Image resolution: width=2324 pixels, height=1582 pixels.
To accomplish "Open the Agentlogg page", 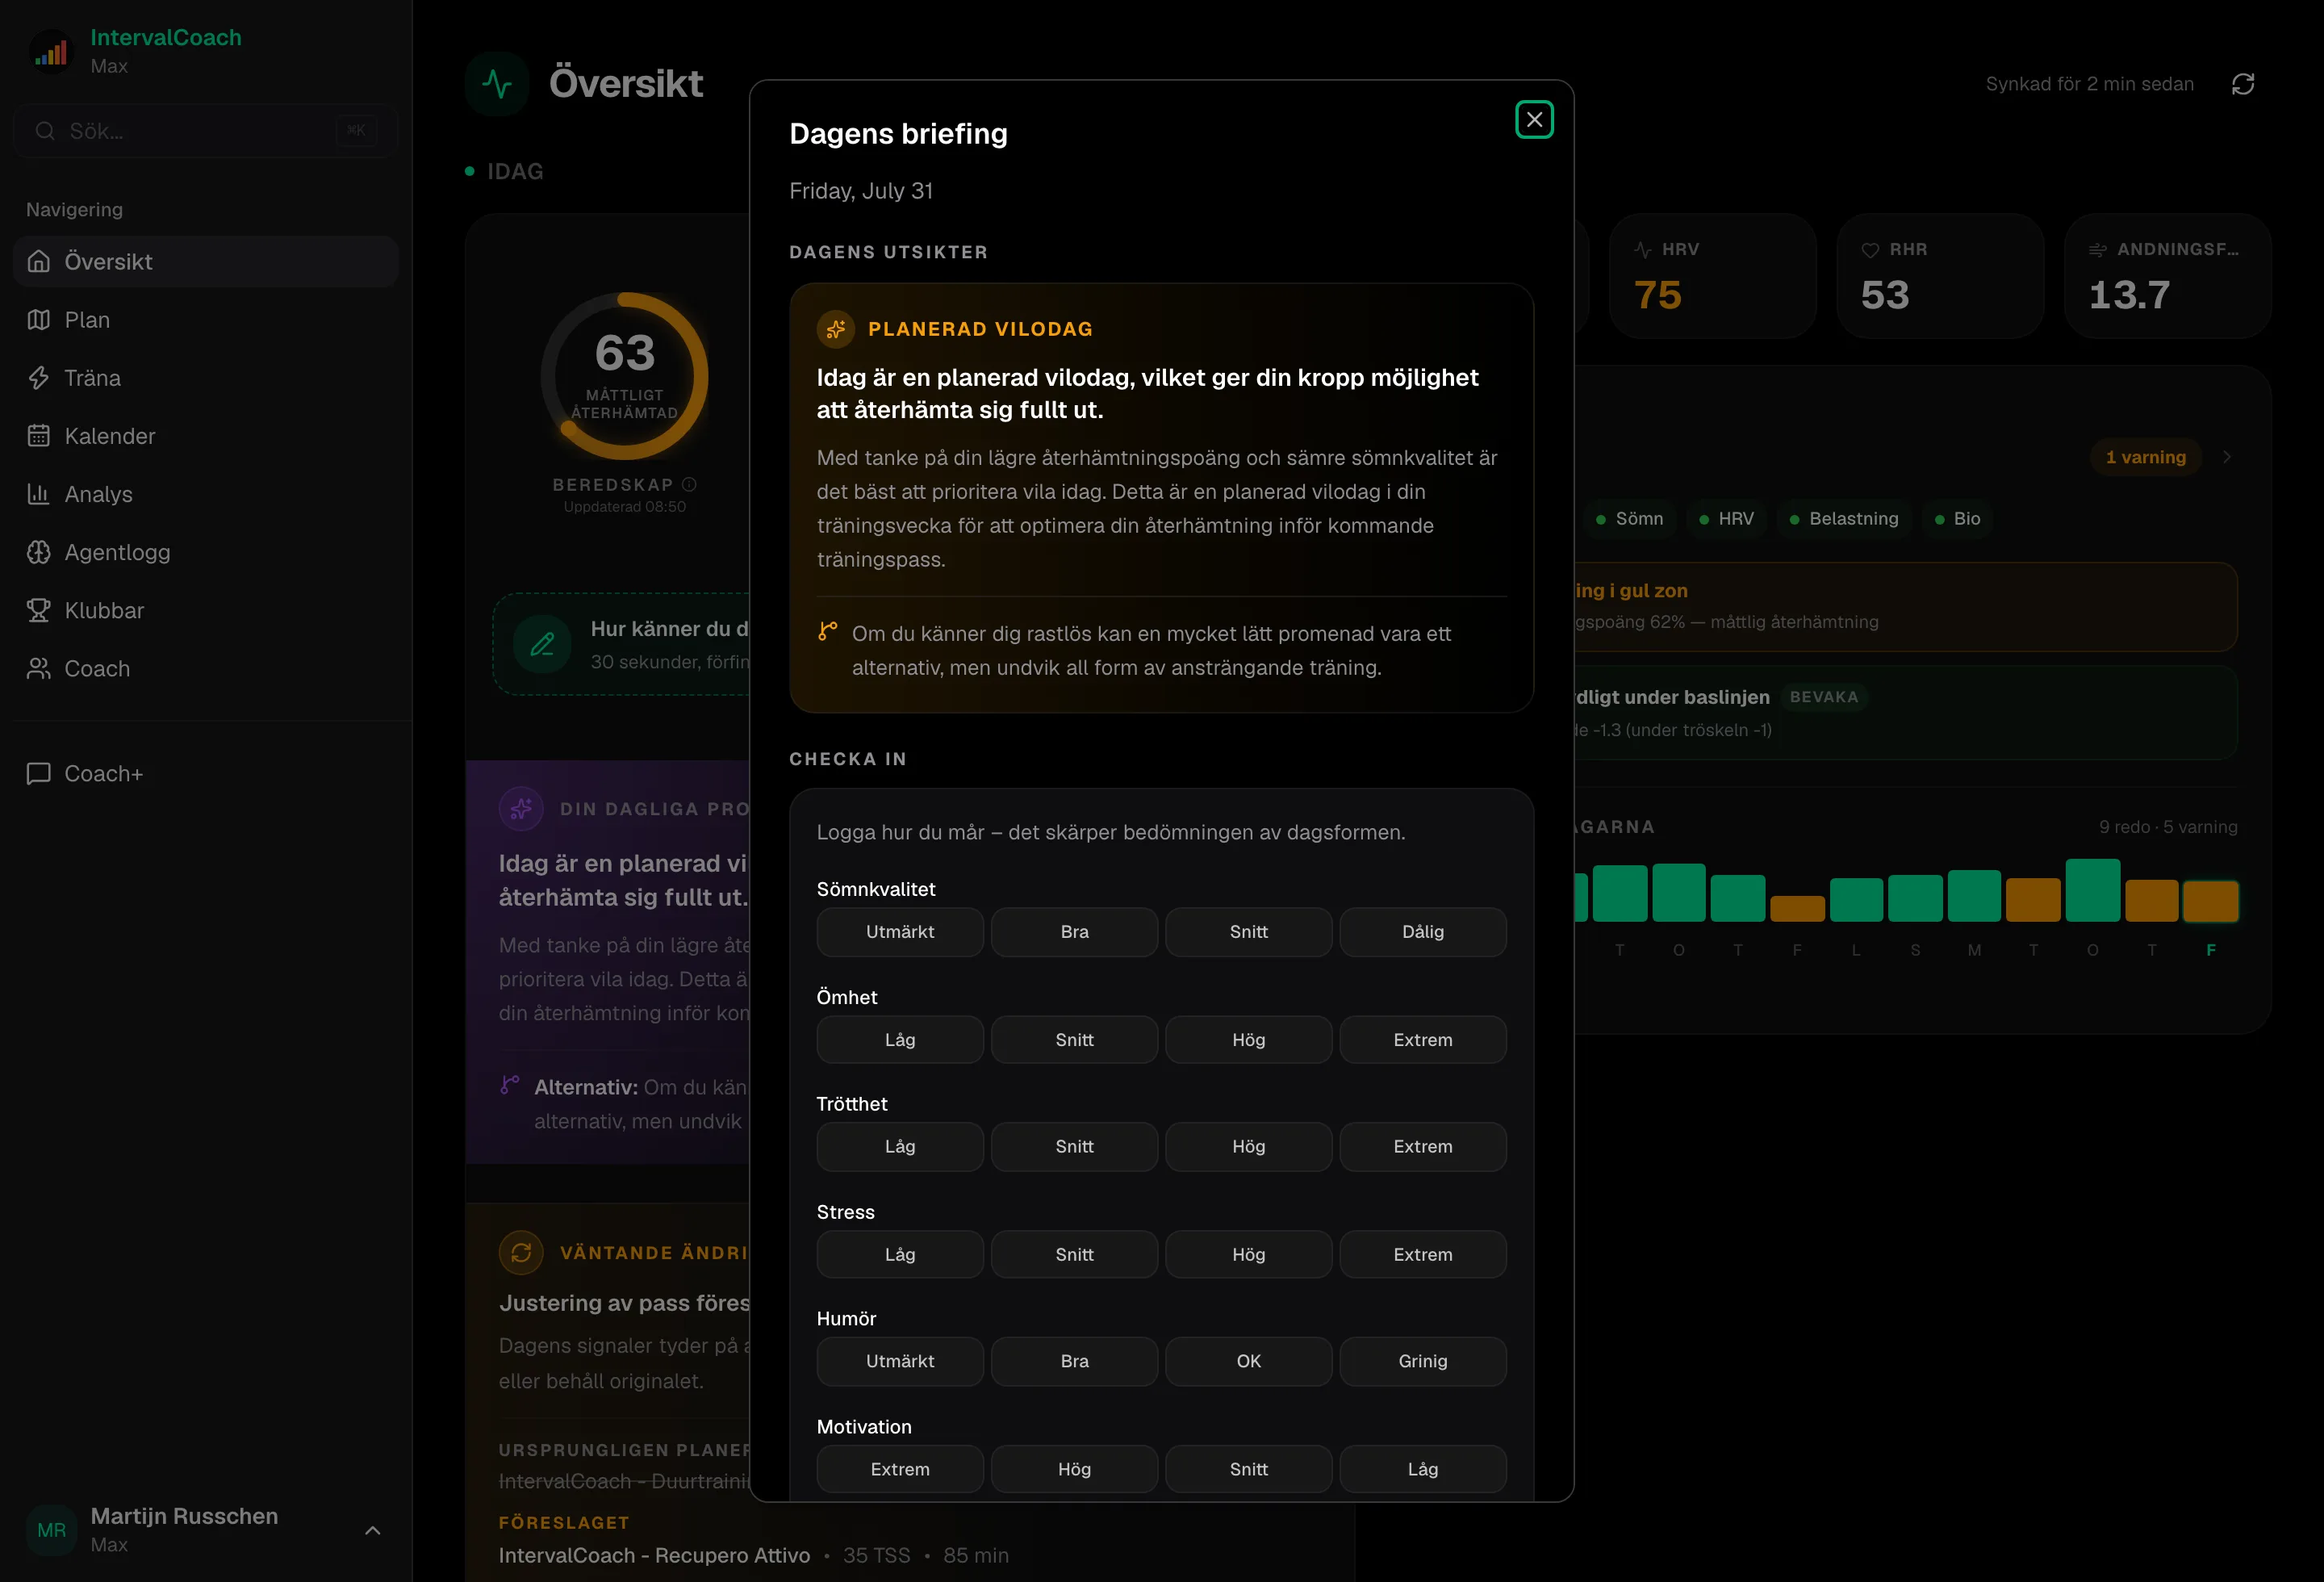I will point(206,551).
